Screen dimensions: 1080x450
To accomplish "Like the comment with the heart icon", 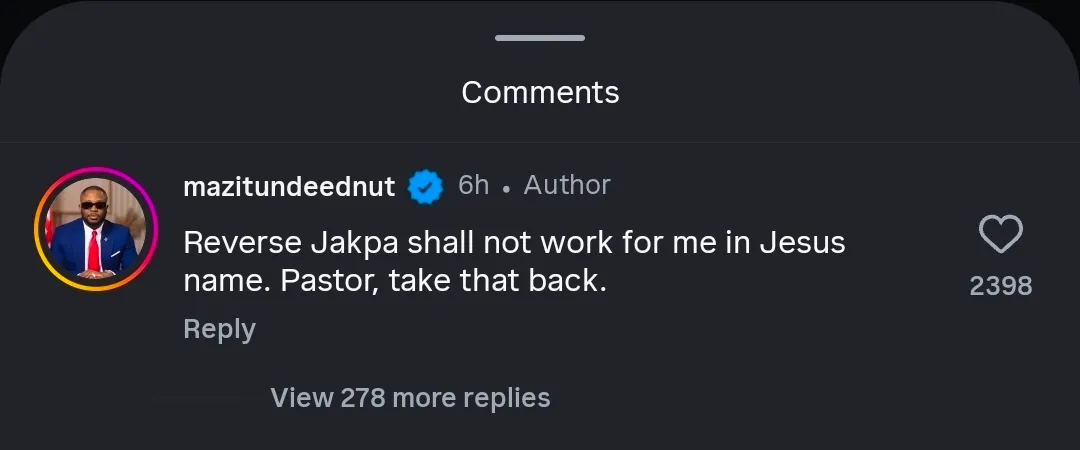I will 1000,236.
